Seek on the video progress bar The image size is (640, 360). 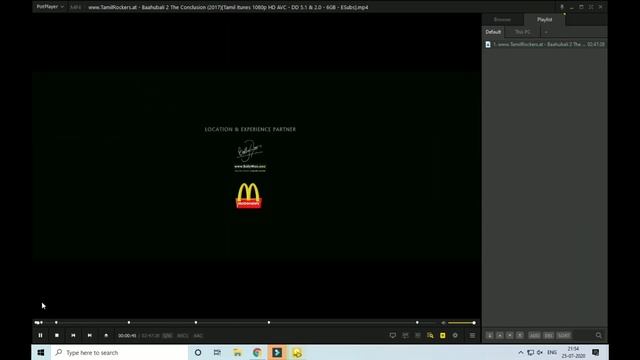(x=235, y=322)
